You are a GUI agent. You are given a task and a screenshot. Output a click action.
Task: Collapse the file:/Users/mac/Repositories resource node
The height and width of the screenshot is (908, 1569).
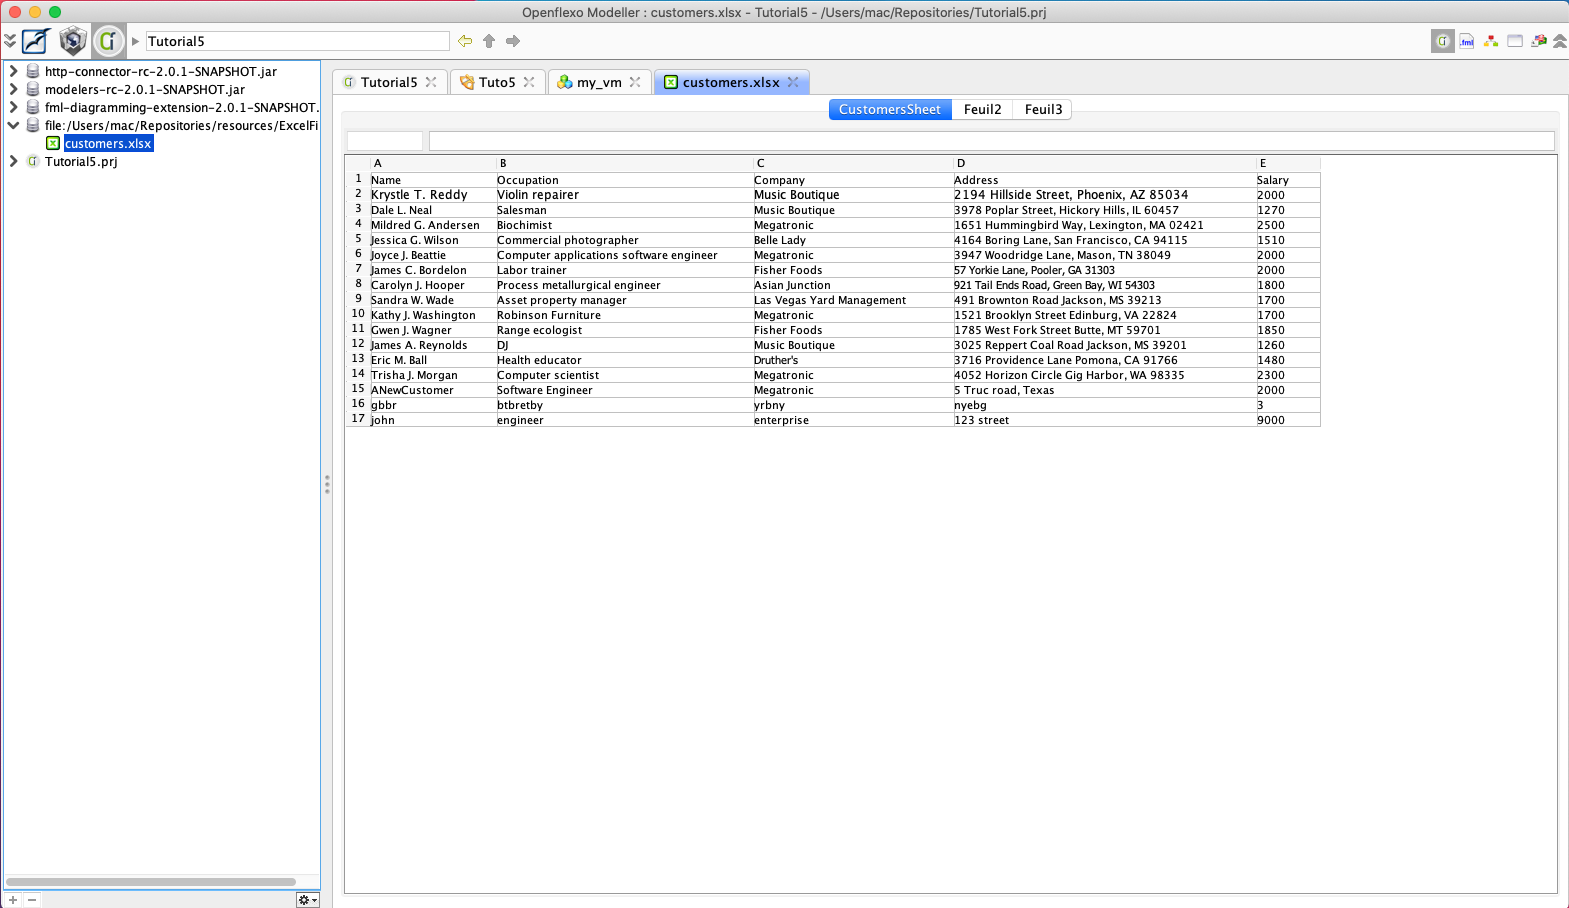tap(13, 125)
